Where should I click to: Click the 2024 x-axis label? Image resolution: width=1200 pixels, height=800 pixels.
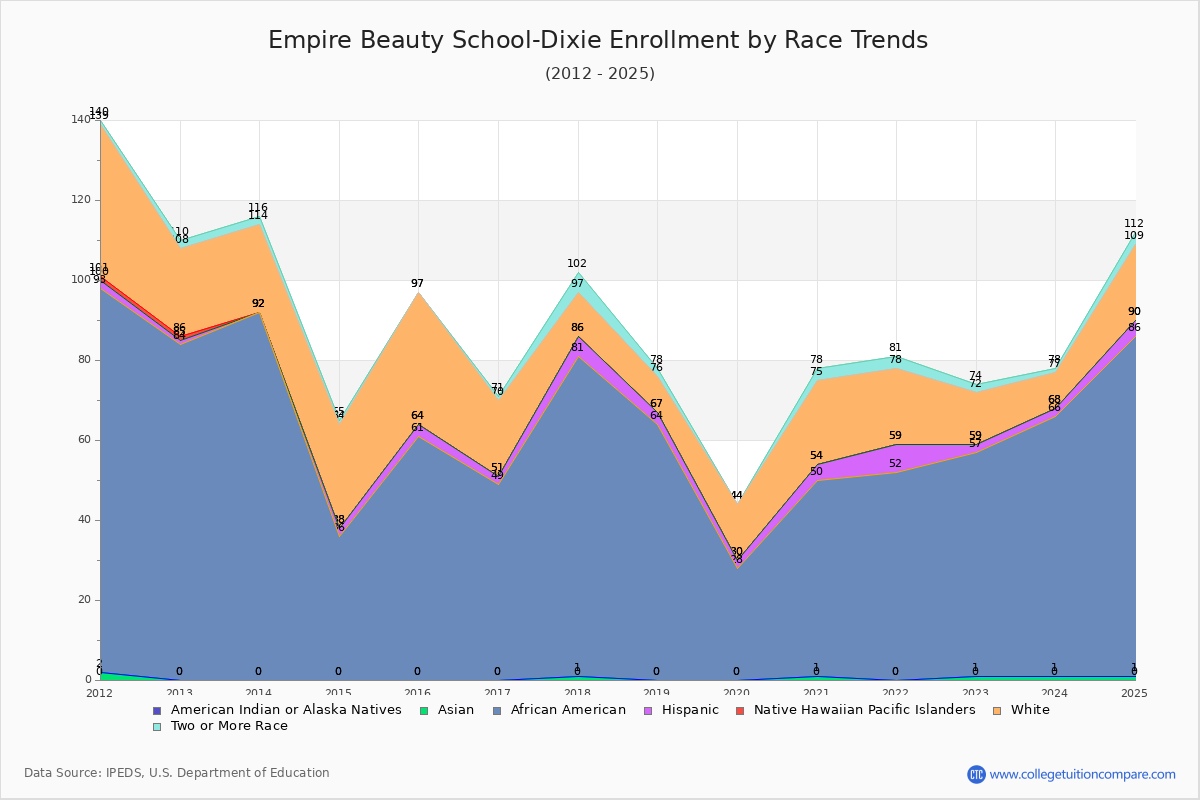click(x=1056, y=693)
